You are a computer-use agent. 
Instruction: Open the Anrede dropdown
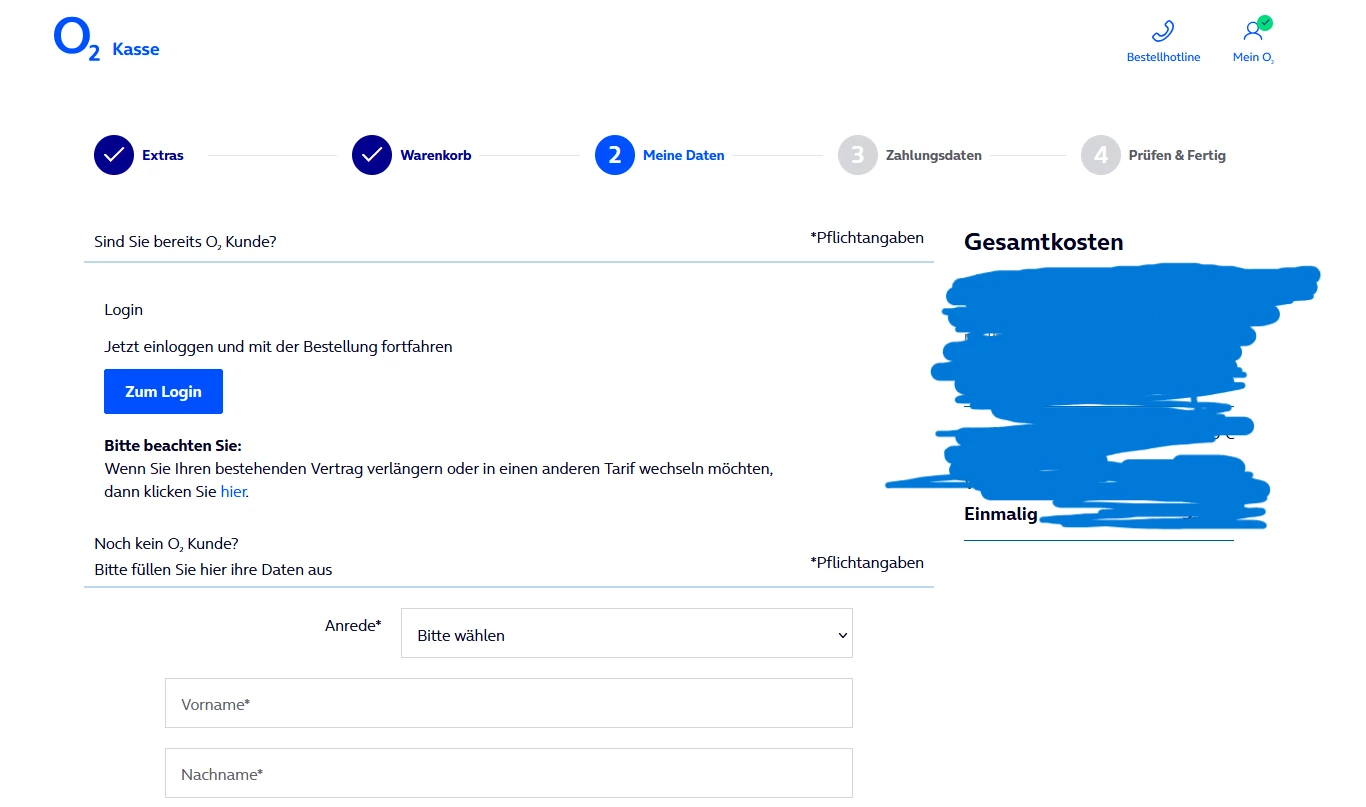[627, 633]
